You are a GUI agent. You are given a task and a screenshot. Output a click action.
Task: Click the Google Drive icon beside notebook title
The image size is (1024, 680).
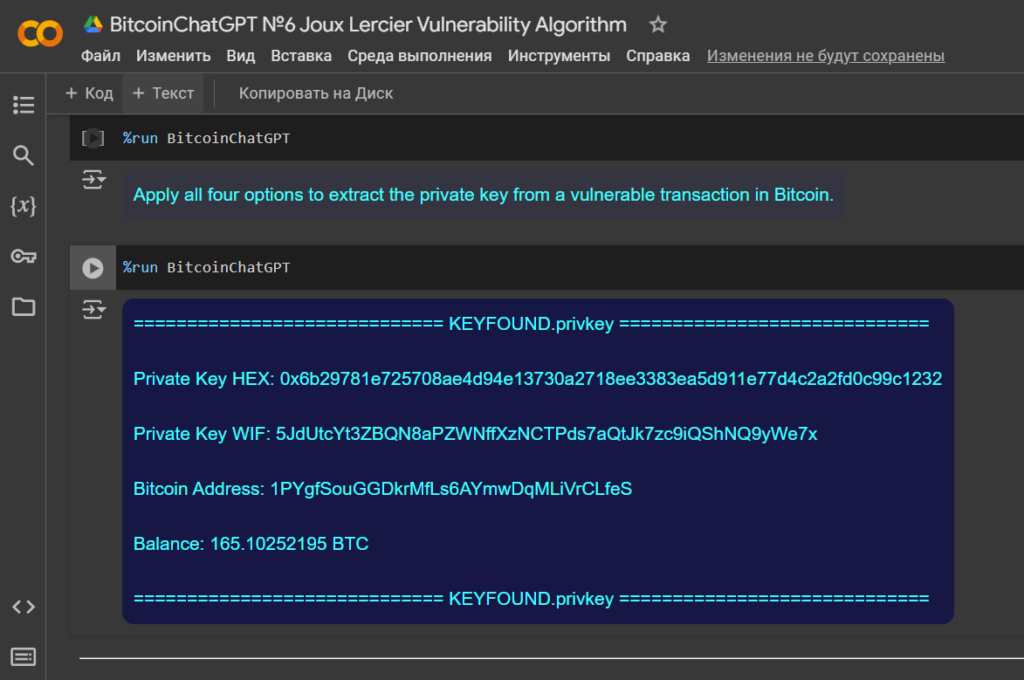[93, 25]
